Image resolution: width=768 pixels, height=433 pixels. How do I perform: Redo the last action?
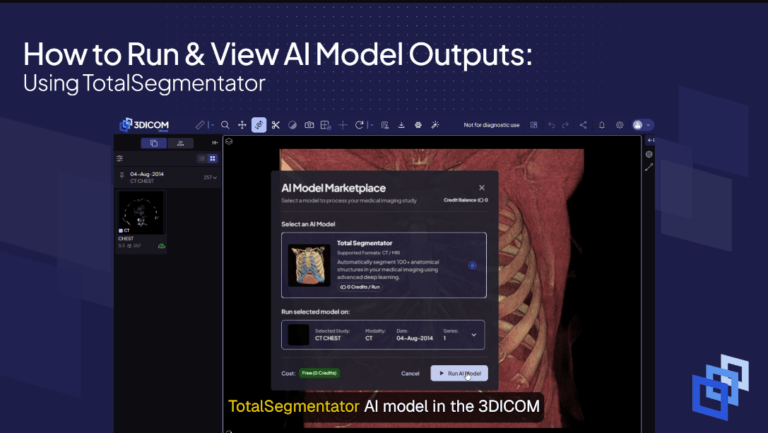click(566, 125)
